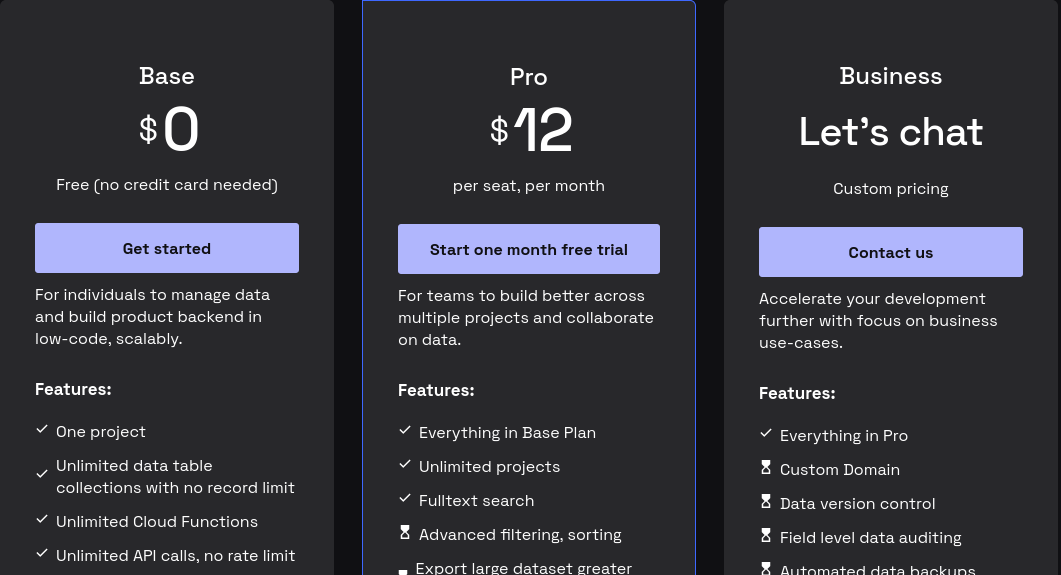Click checkmark icon next to Fulltext search
The height and width of the screenshot is (575, 1061).
(405, 499)
